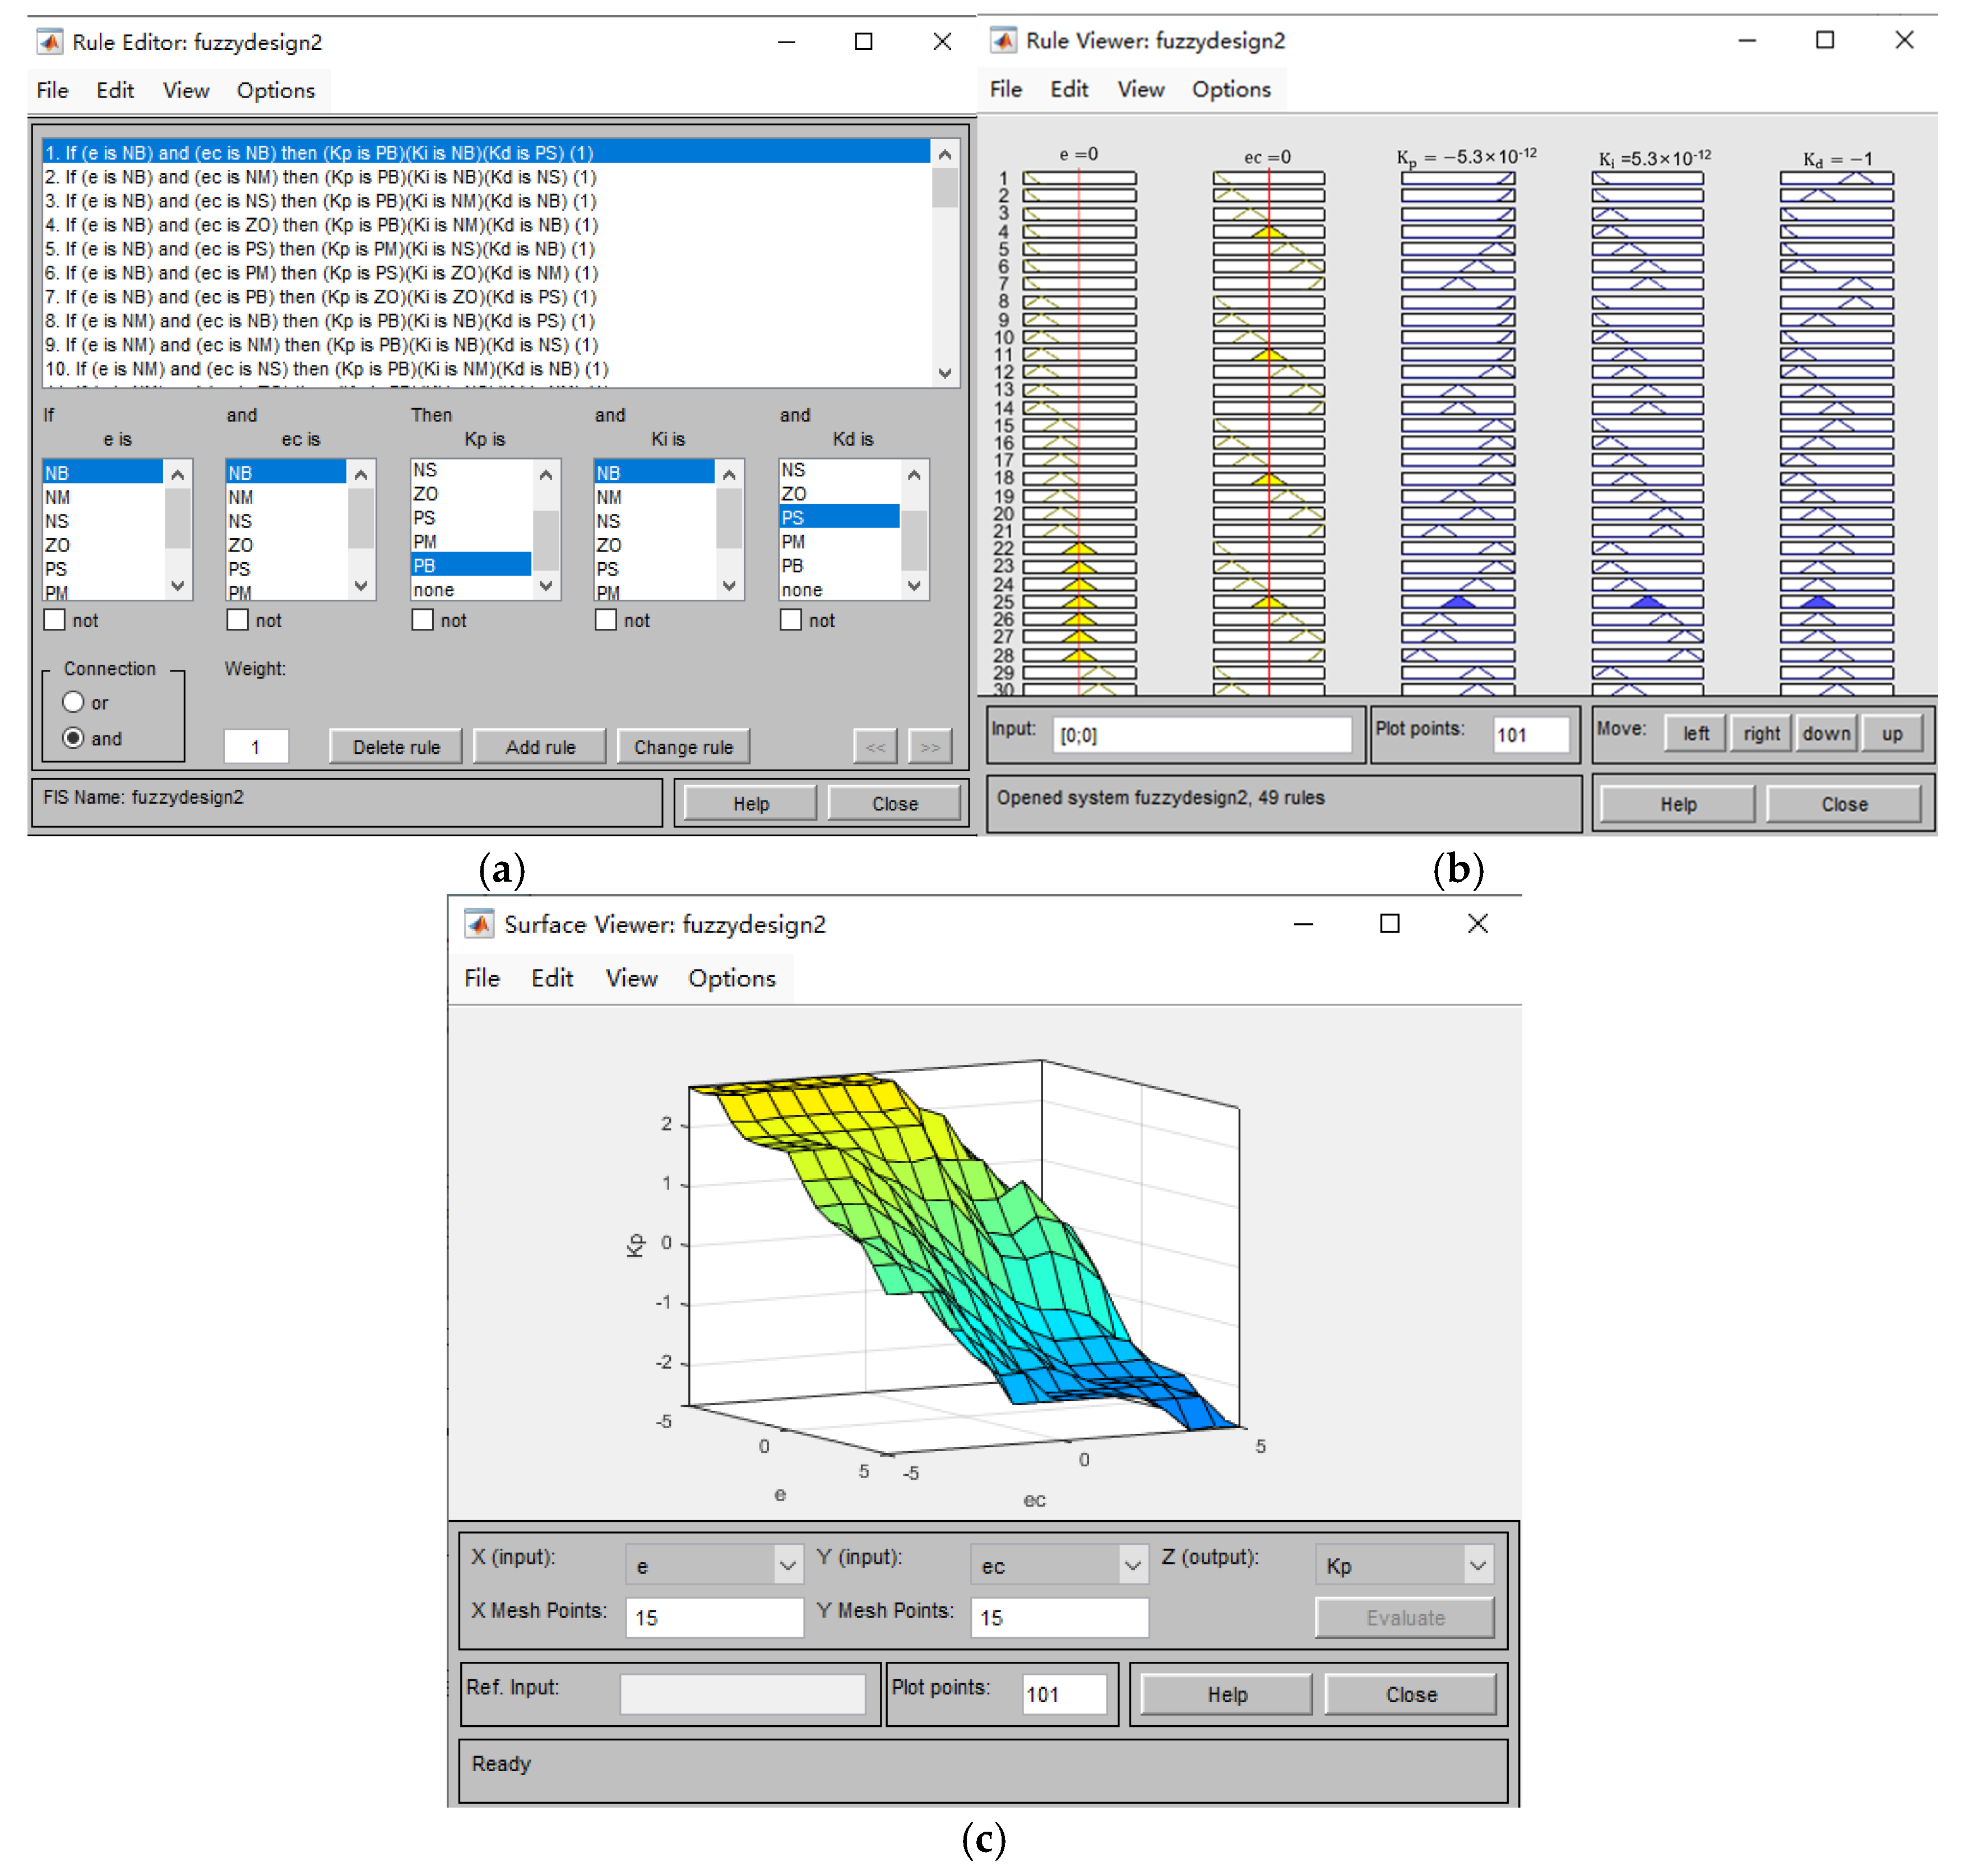Enable the 'not' checkbox under 'e is'
This screenshot has height=1876, width=1969.
(55, 620)
